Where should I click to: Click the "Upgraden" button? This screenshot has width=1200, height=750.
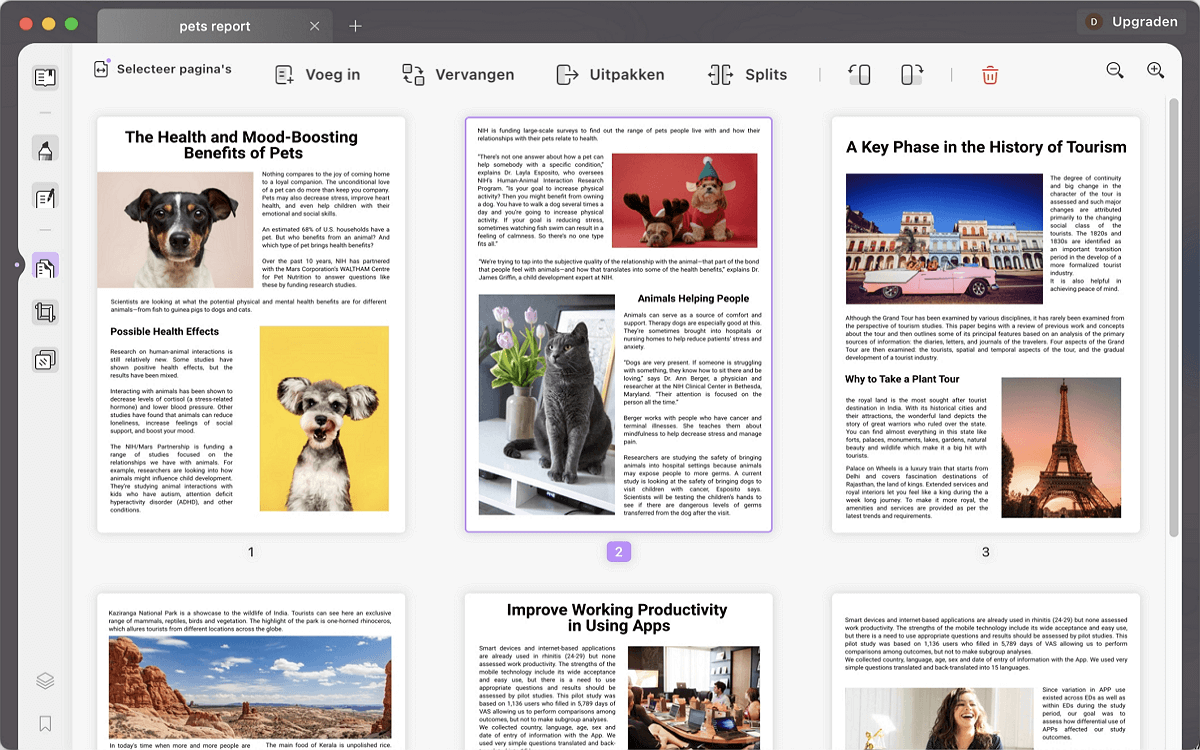[1131, 20]
